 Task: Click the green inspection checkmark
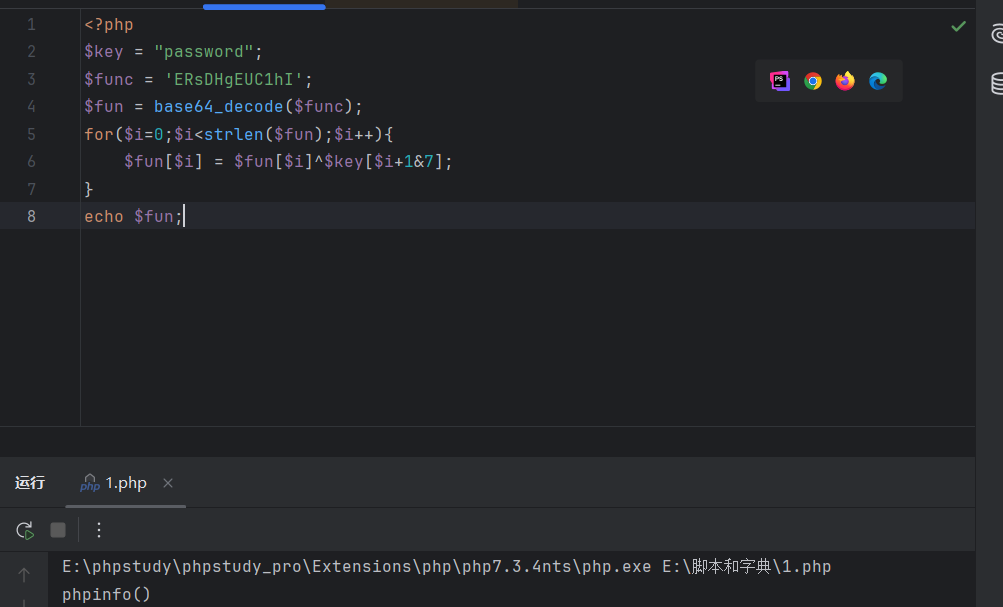958,26
